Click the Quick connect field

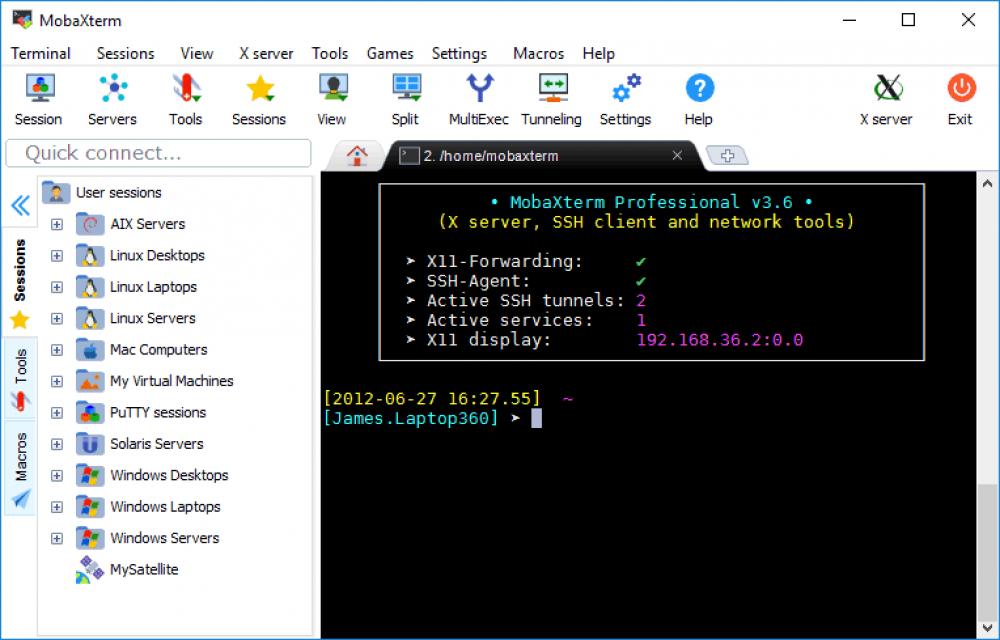[160, 153]
